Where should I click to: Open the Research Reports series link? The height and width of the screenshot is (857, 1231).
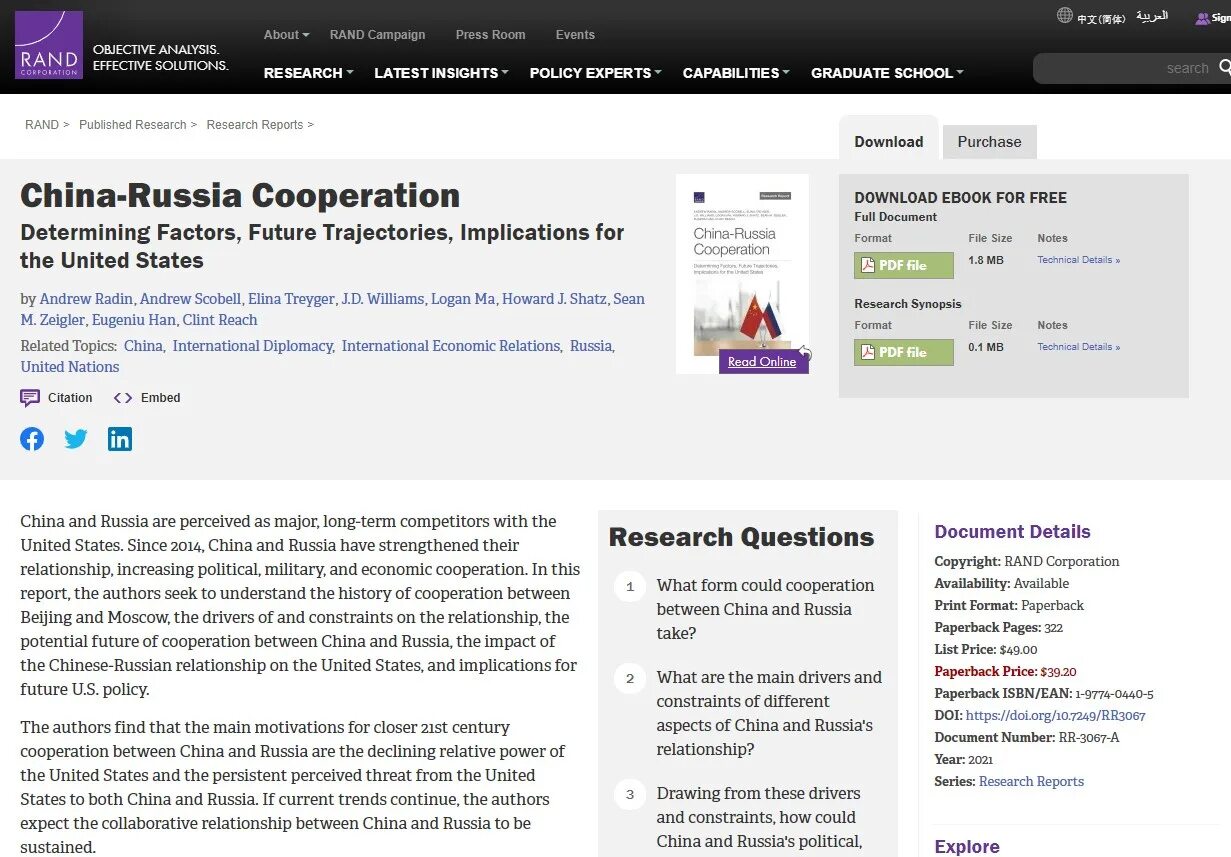coord(1031,782)
